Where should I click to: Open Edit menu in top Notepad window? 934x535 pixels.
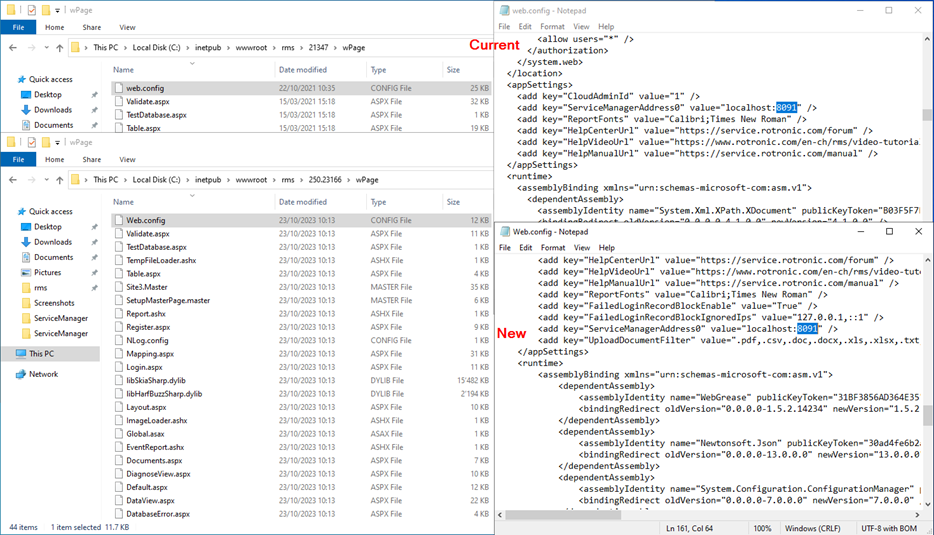(x=525, y=27)
